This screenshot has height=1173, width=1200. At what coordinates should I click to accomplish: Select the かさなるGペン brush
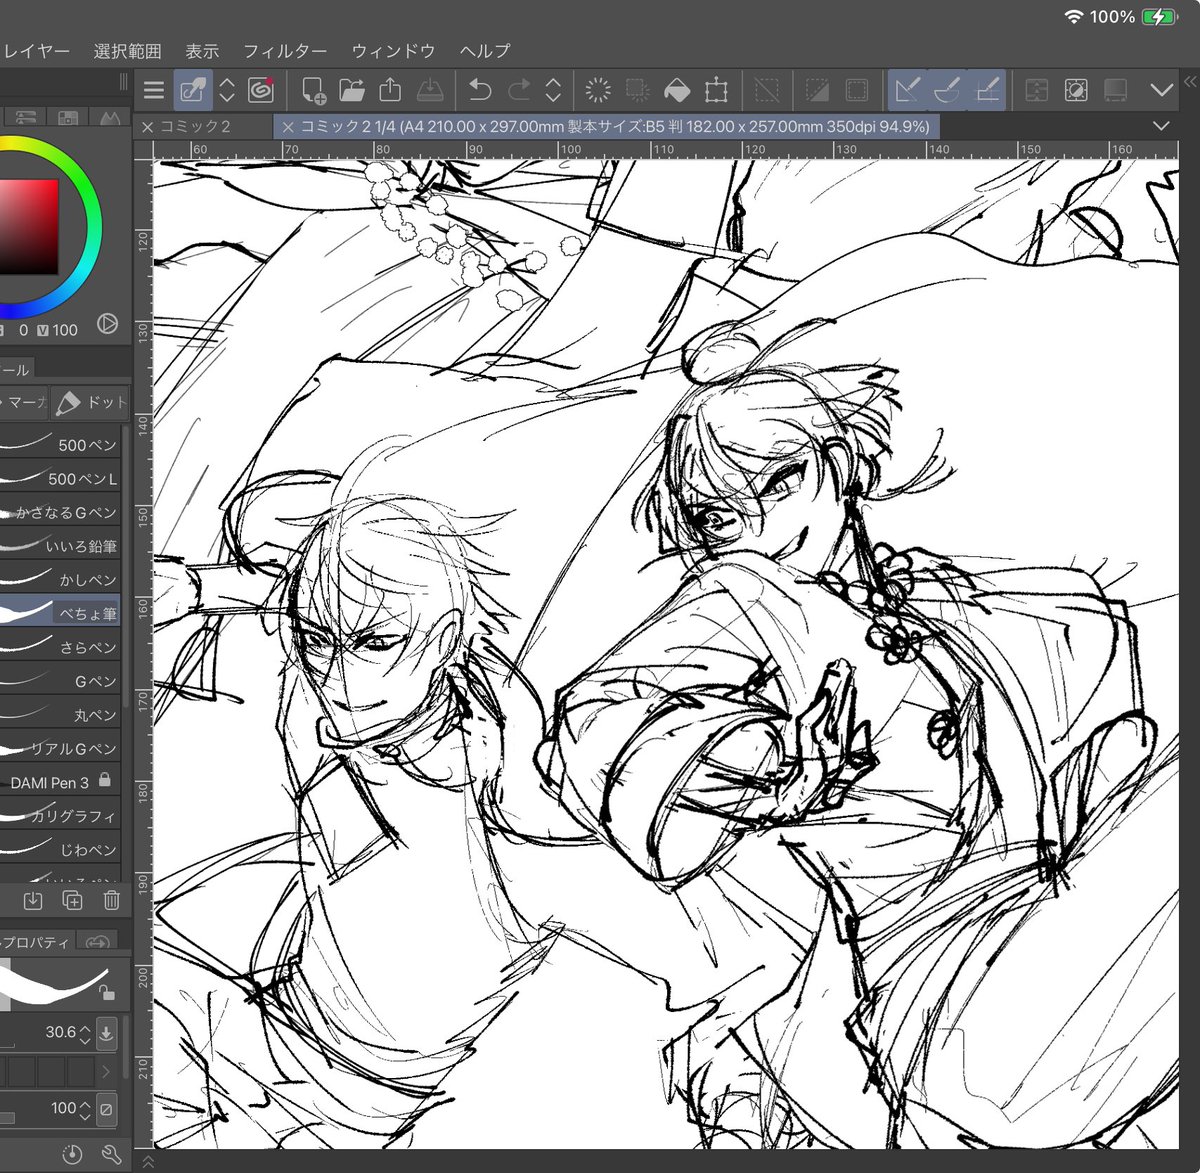tap(60, 512)
